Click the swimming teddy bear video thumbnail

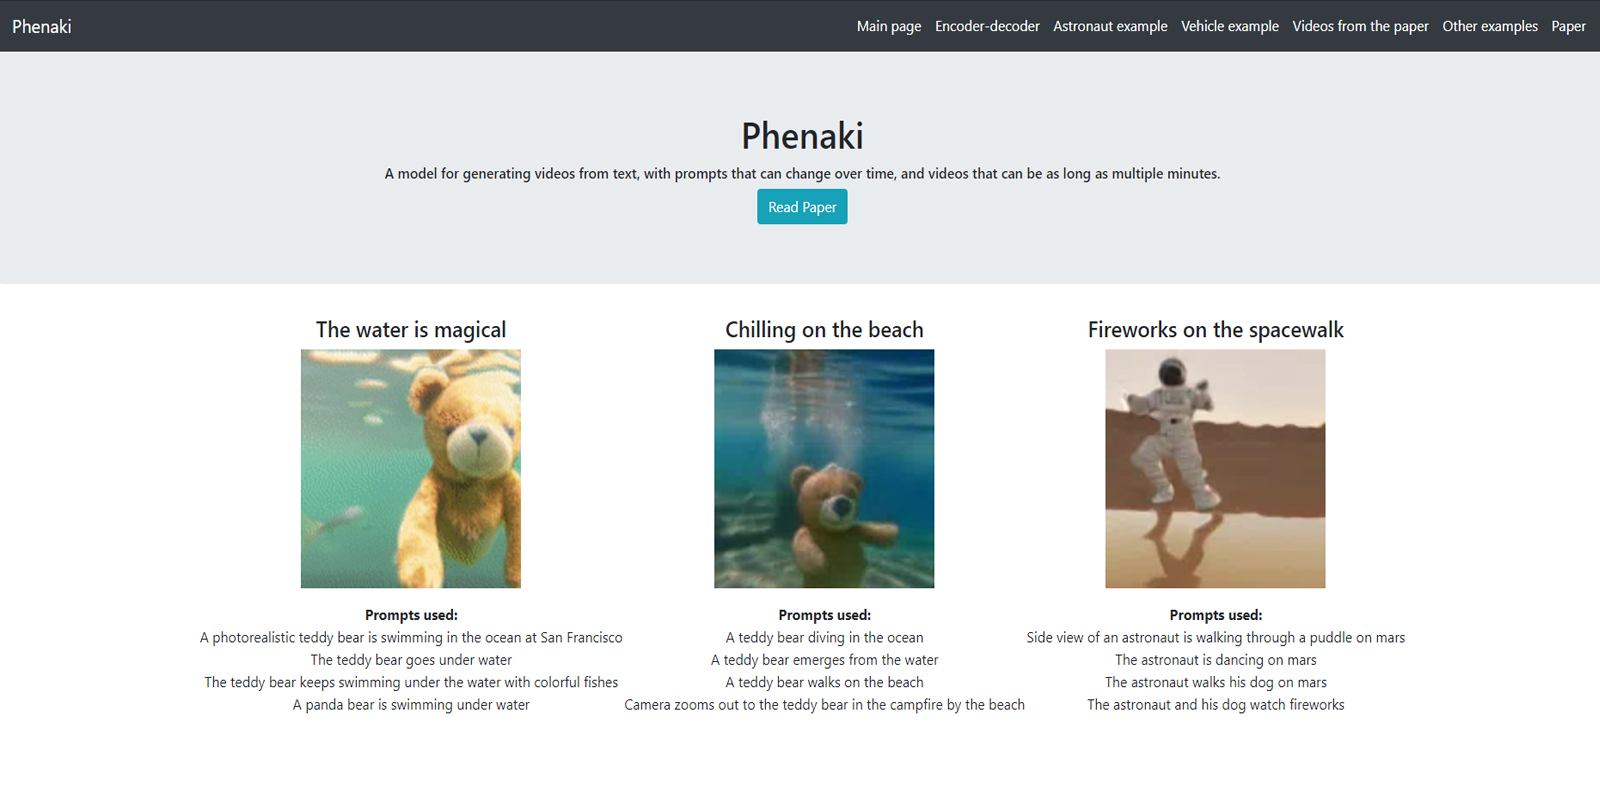coord(411,468)
